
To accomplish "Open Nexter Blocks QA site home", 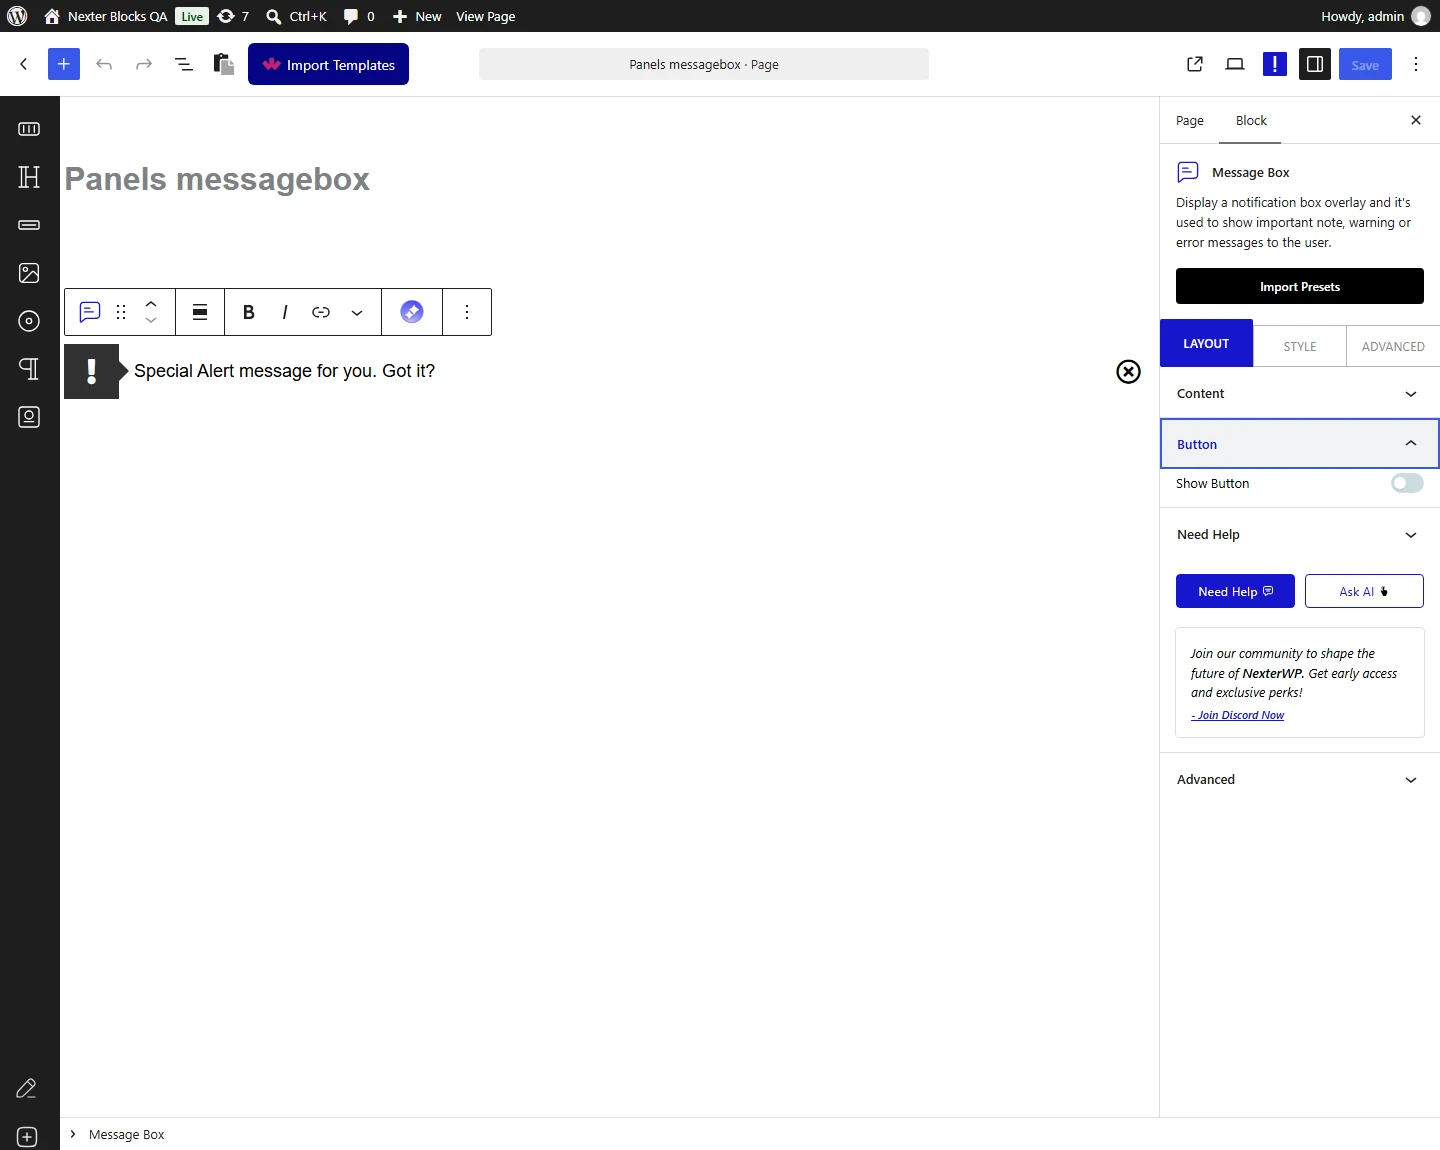I will pyautogui.click(x=105, y=16).
